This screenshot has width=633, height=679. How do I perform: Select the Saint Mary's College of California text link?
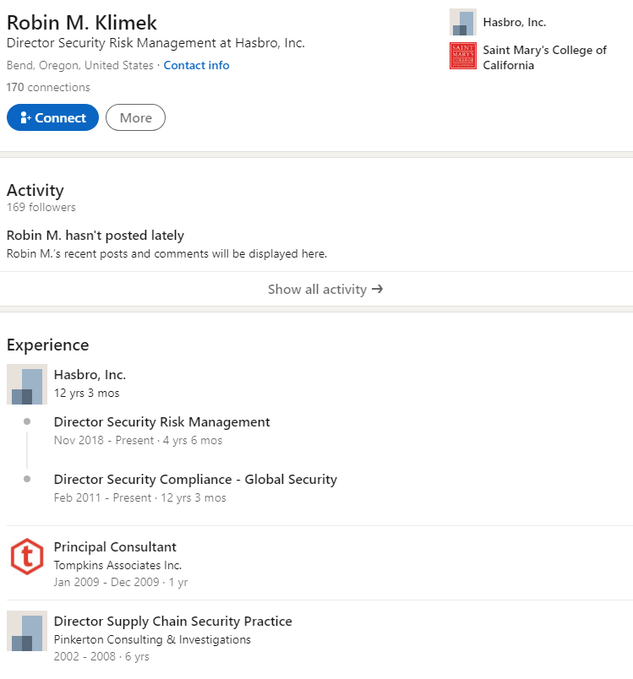544,57
